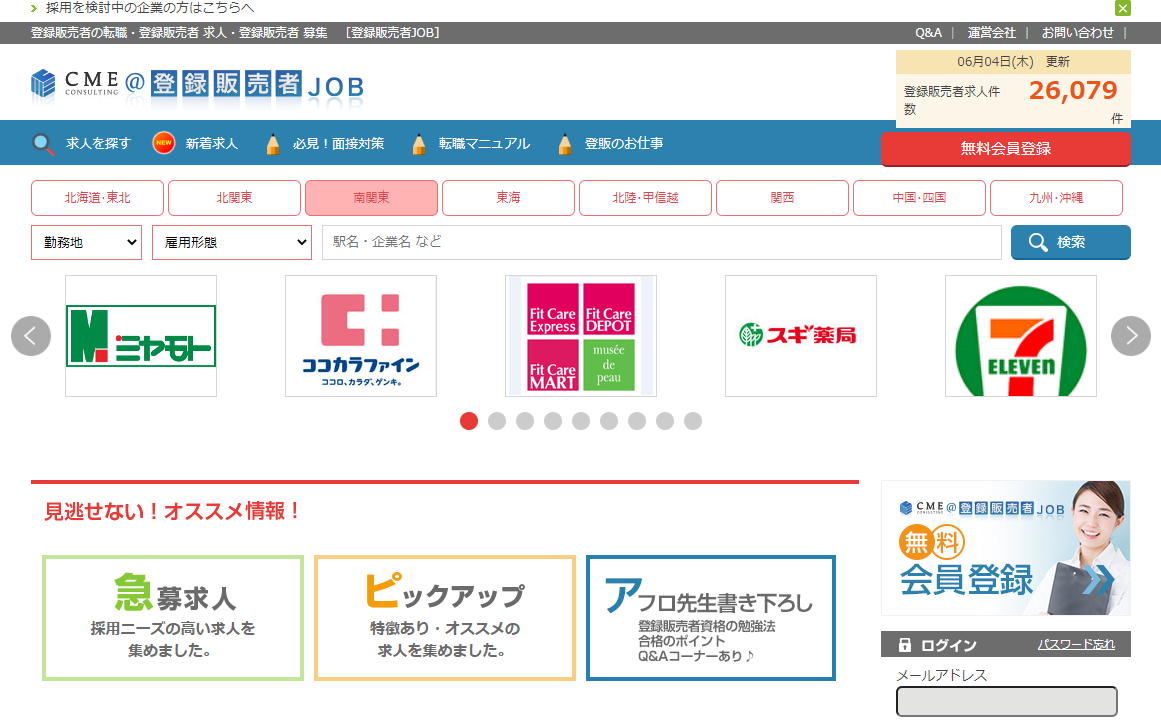Follow 採用を検討中の企業の方はこちらへ link
The image size is (1161, 722).
point(150,8)
